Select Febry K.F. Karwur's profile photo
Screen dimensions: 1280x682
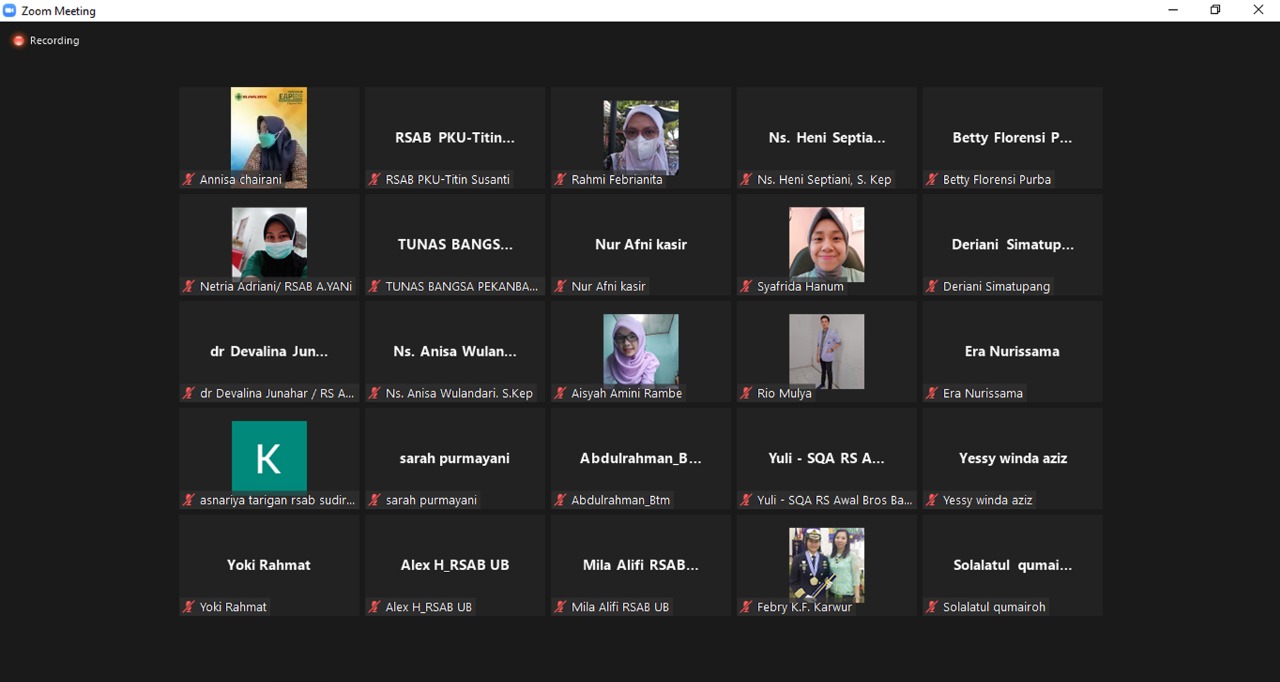(x=827, y=565)
